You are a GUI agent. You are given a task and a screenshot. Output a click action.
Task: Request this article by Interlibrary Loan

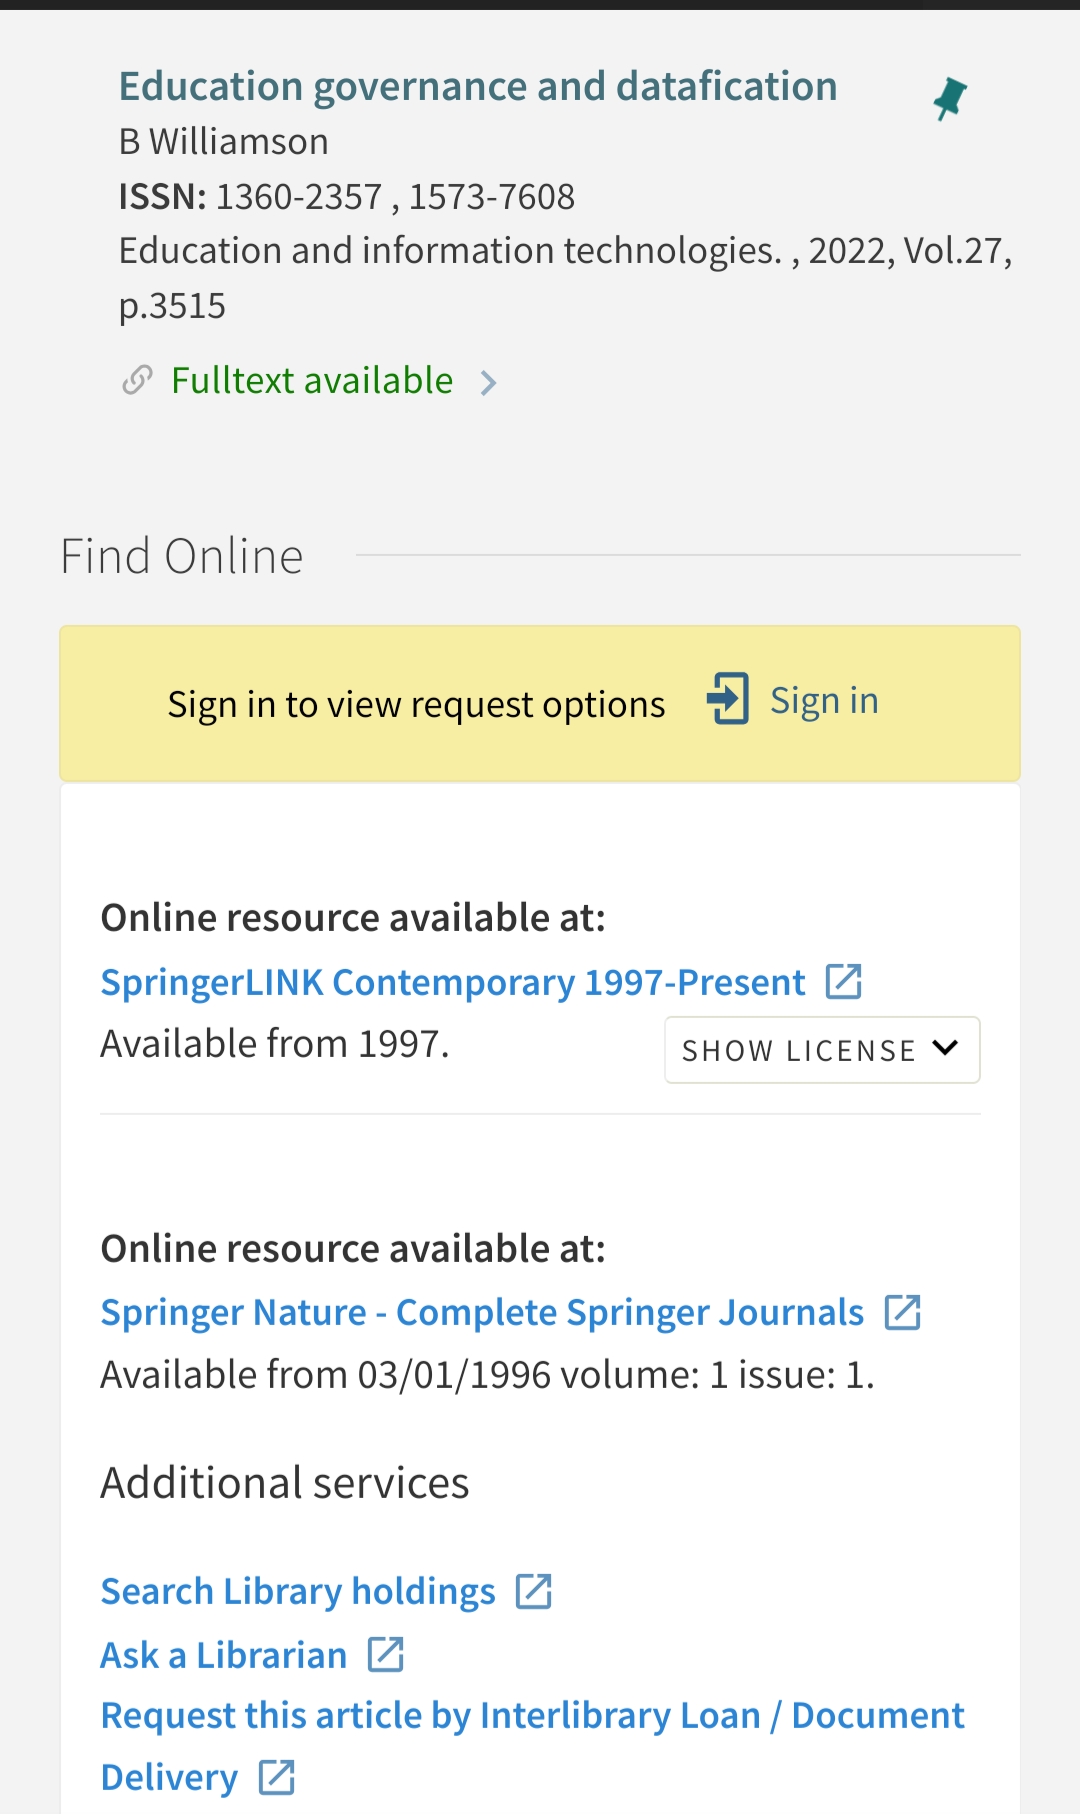[532, 1716]
